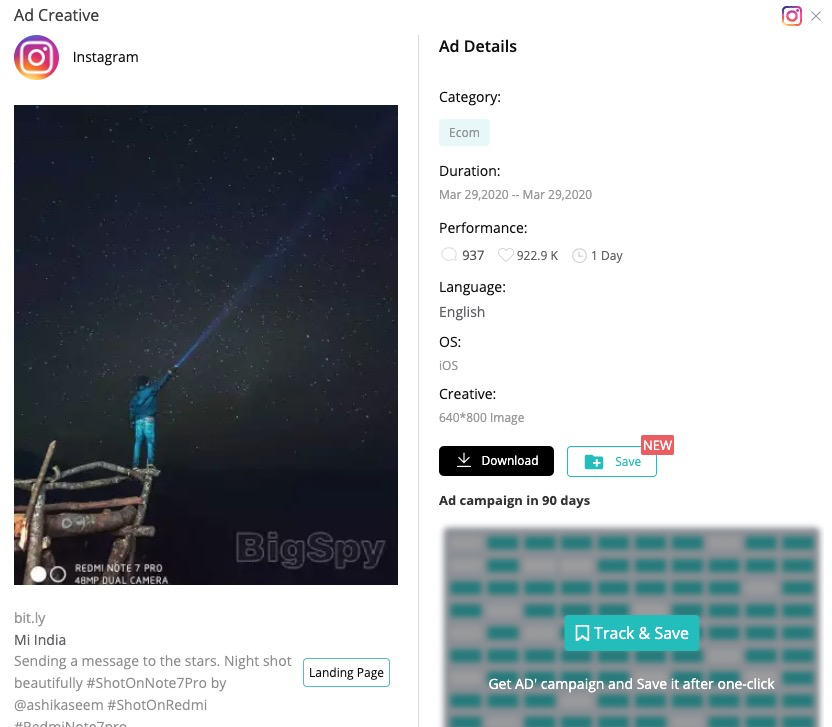Click the heart likes icon
This screenshot has width=832, height=727.
(x=506, y=255)
